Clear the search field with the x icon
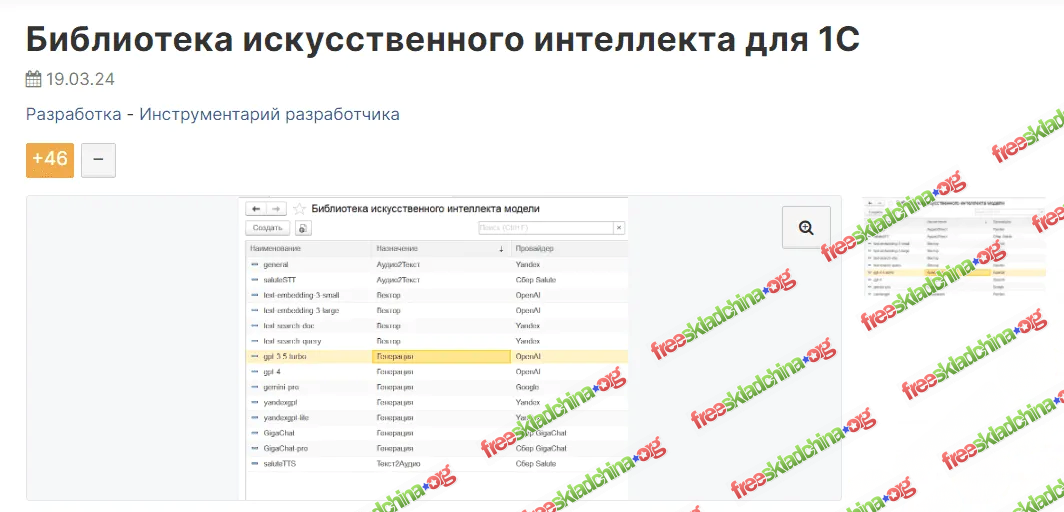Image resolution: width=1064 pixels, height=512 pixels. pos(619,229)
